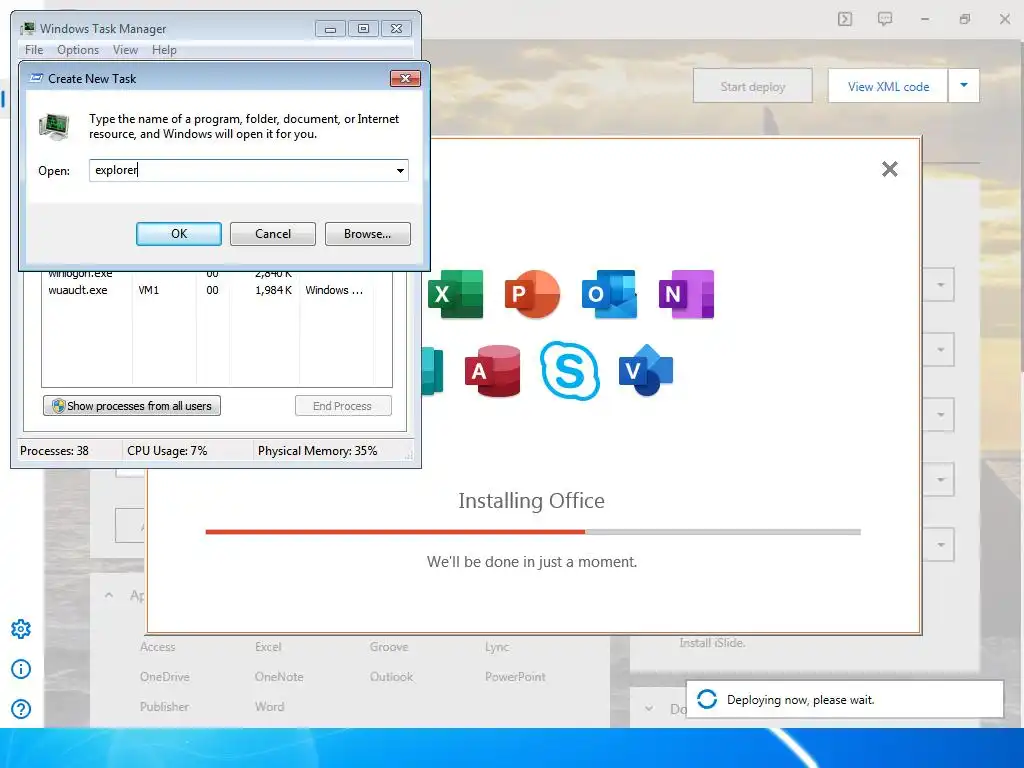Click the Installing Office progress bar

[x=533, y=532]
